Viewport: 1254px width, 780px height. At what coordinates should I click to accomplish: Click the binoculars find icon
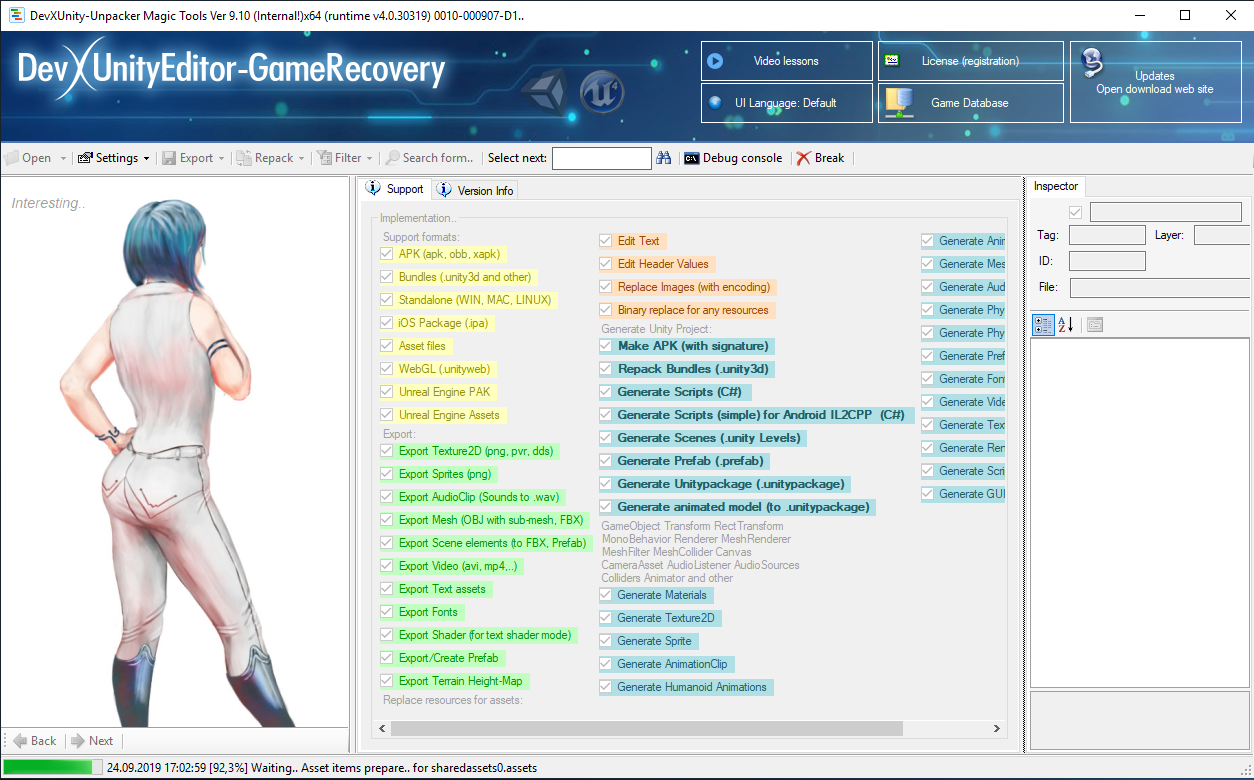(x=664, y=158)
